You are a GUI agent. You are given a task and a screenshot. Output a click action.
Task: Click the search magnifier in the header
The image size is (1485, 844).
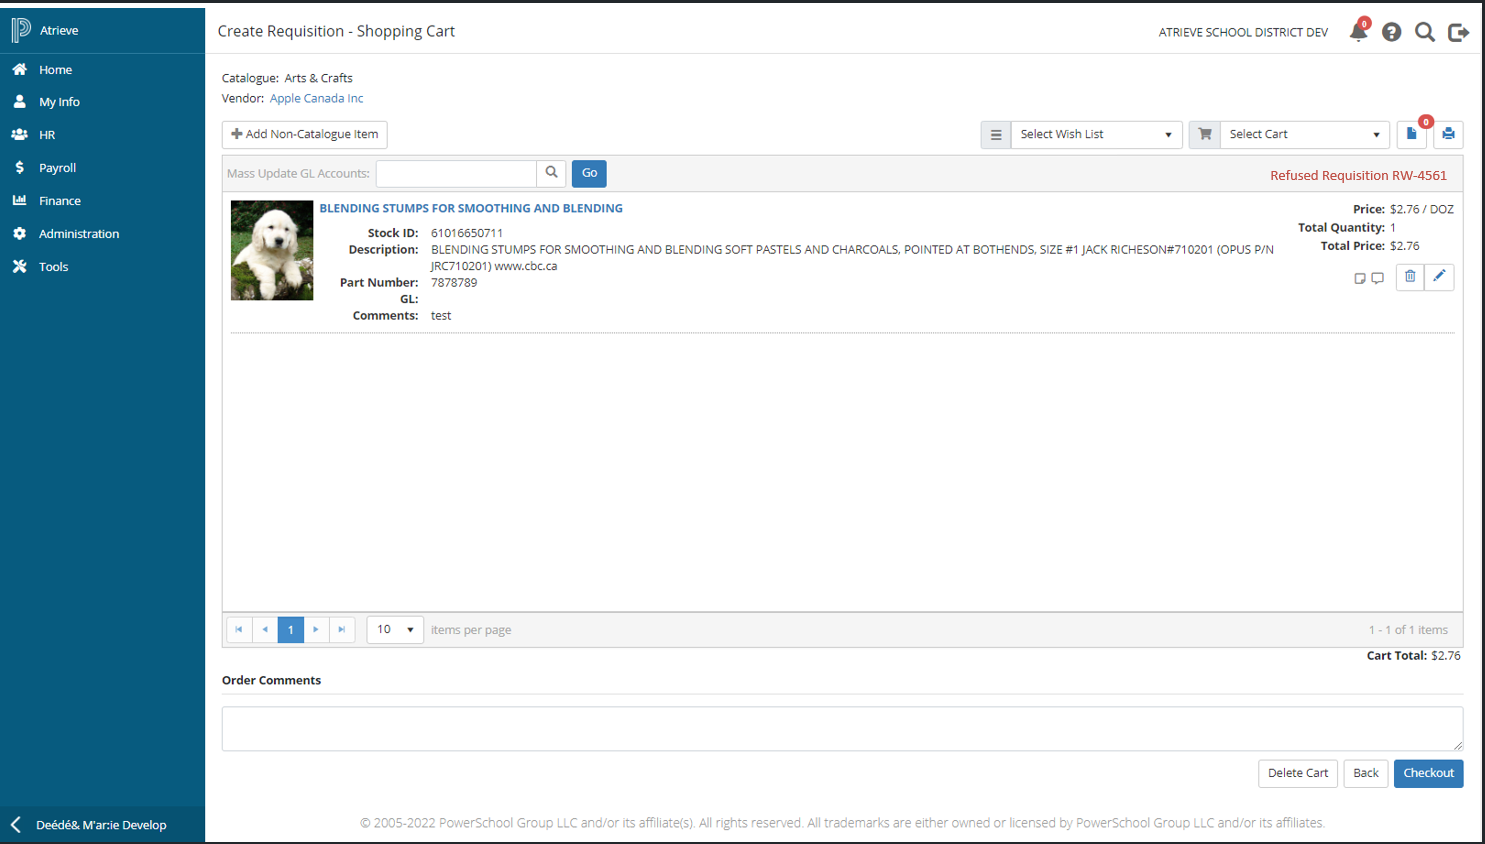tap(1425, 32)
